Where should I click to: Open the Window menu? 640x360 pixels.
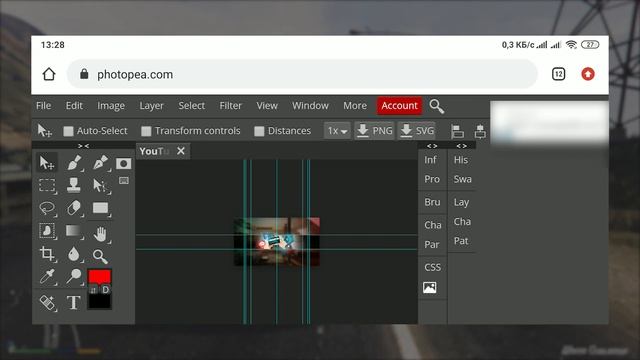pyautogui.click(x=310, y=106)
